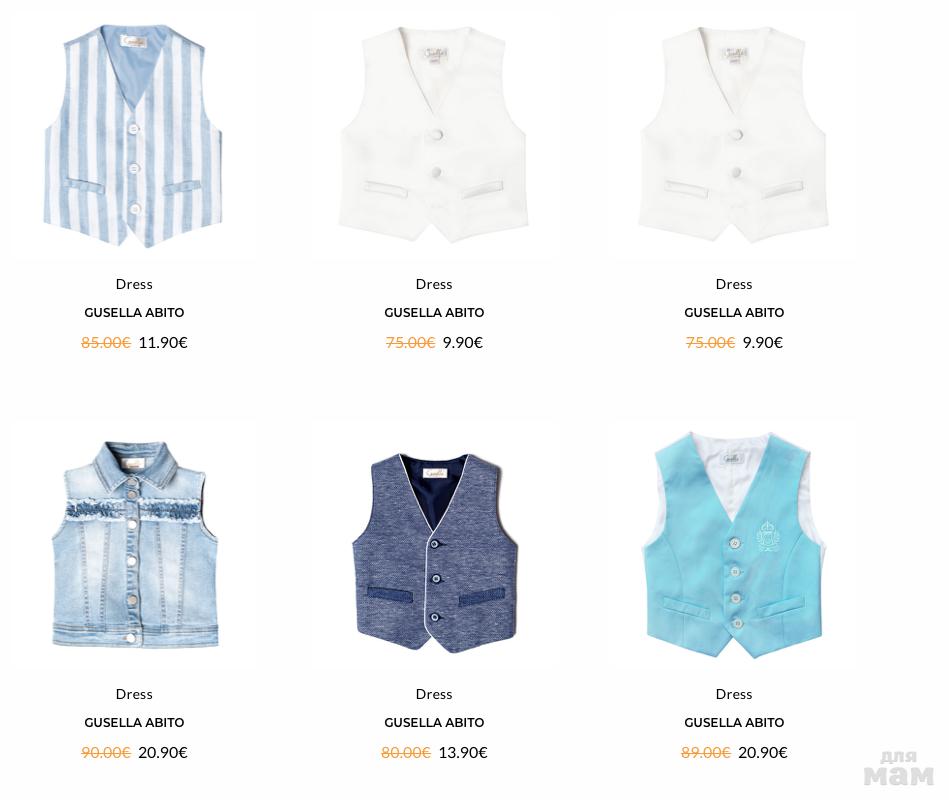Open the navy tweed vest image
The image size is (949, 800).
point(435,553)
